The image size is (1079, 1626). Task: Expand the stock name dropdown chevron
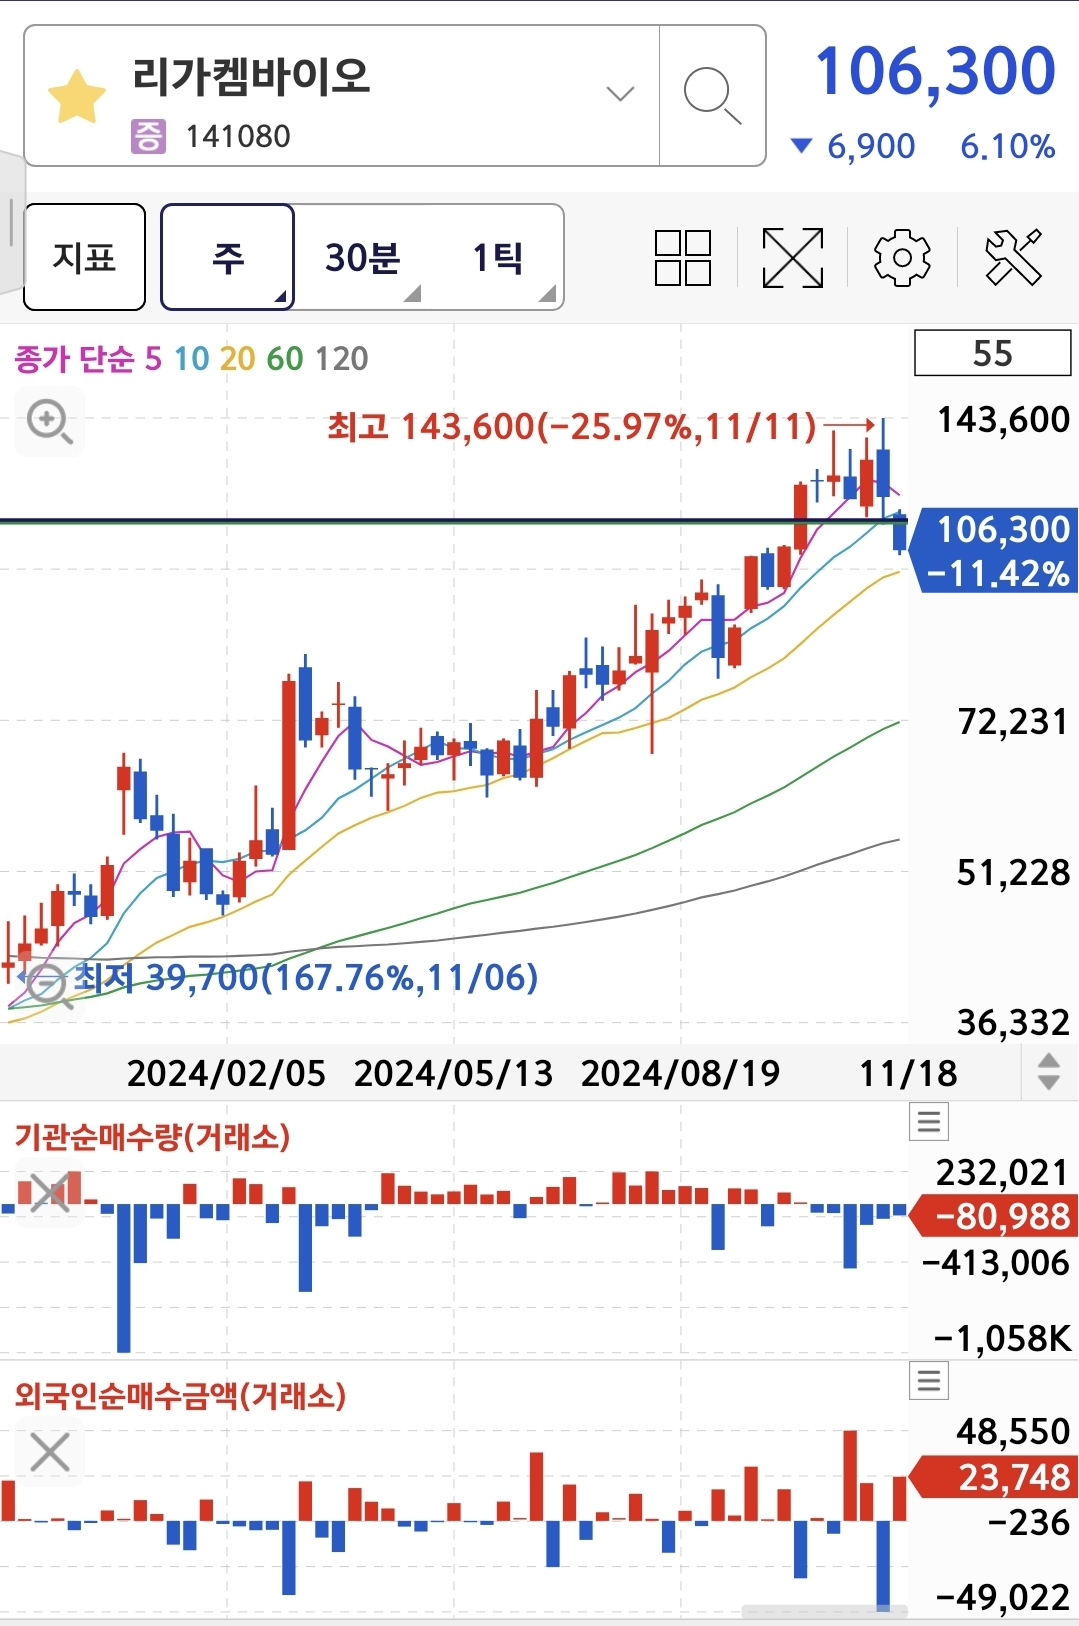click(x=620, y=94)
